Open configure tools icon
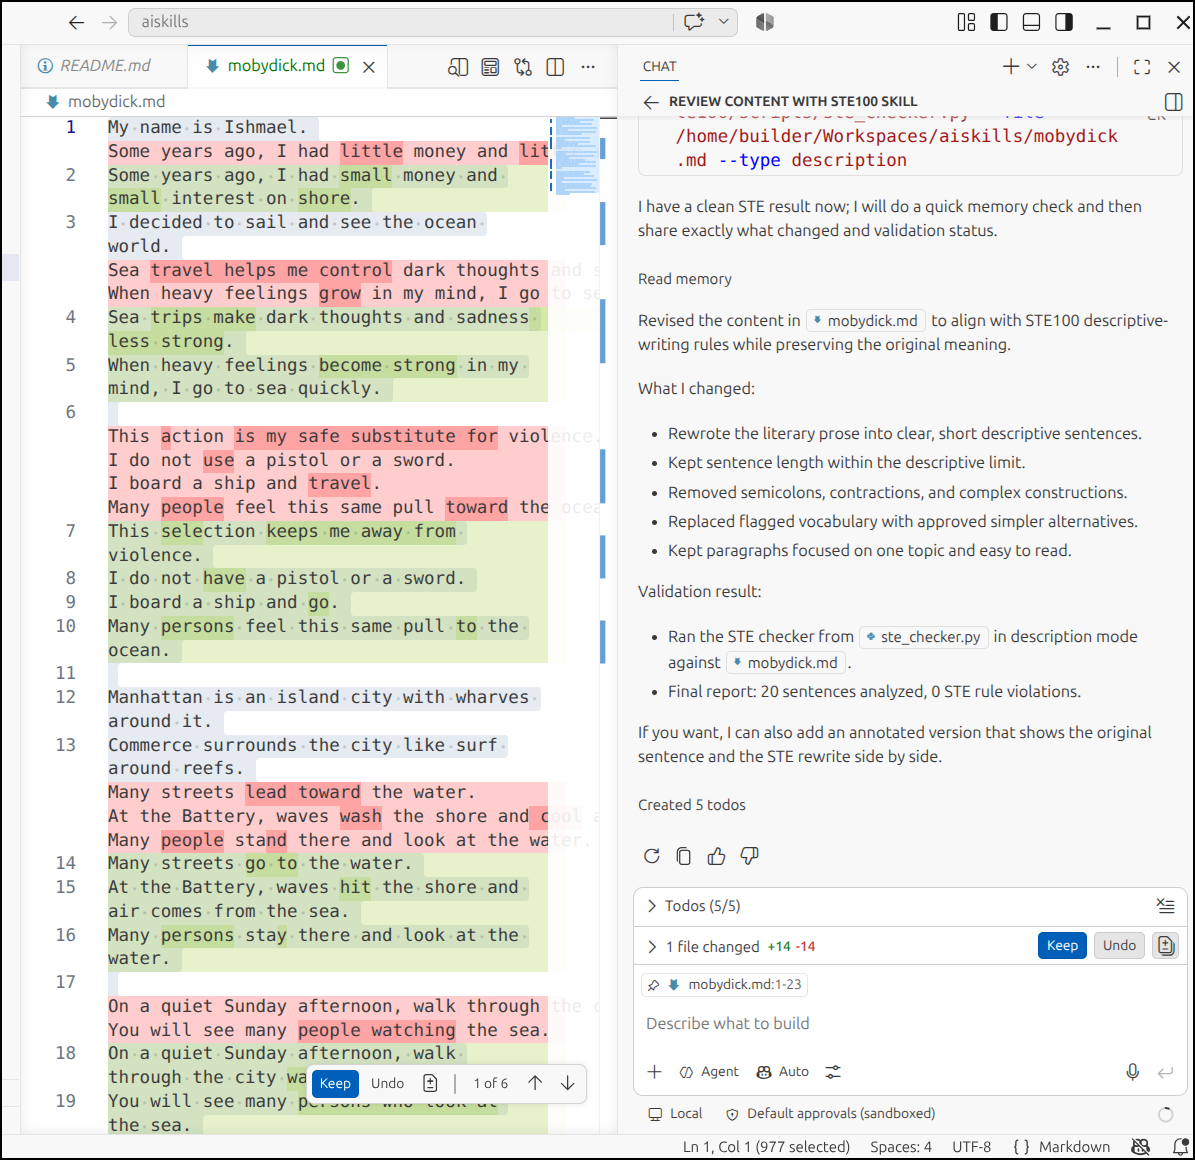Viewport: 1195px width, 1160px height. pyautogui.click(x=833, y=1072)
